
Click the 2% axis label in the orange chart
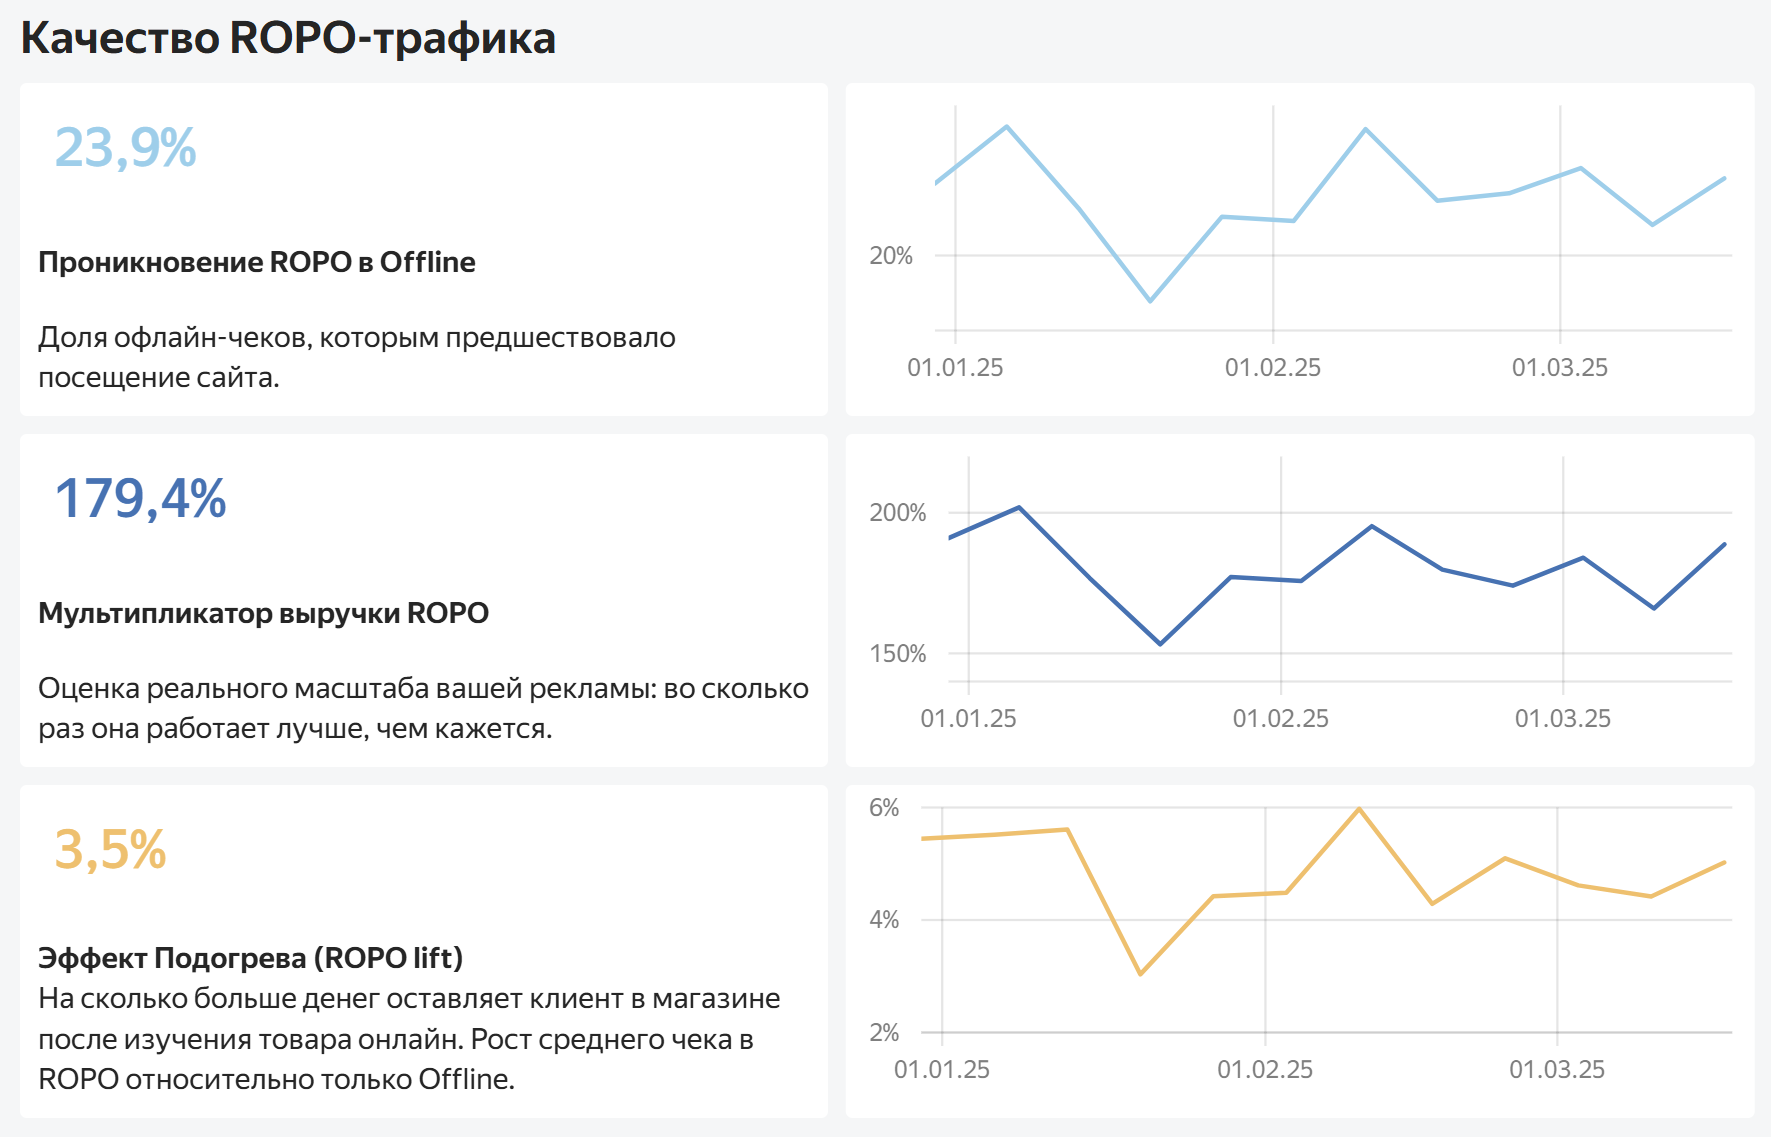pyautogui.click(x=884, y=1033)
